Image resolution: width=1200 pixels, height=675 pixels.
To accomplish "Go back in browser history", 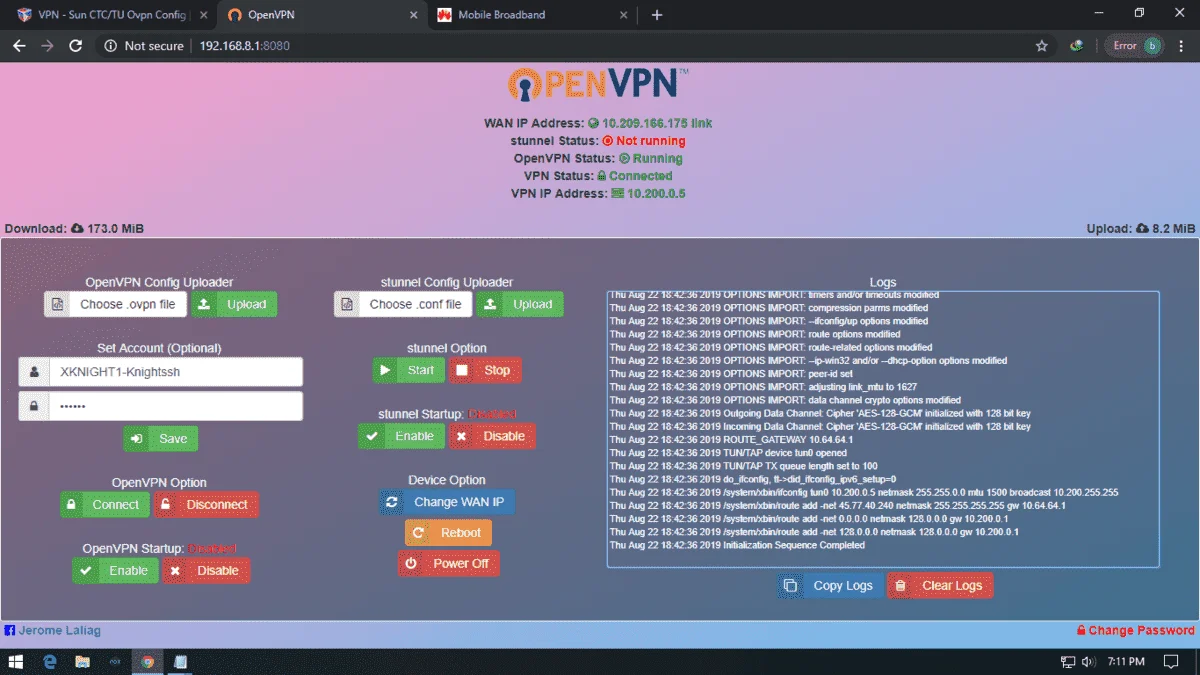I will pos(18,46).
